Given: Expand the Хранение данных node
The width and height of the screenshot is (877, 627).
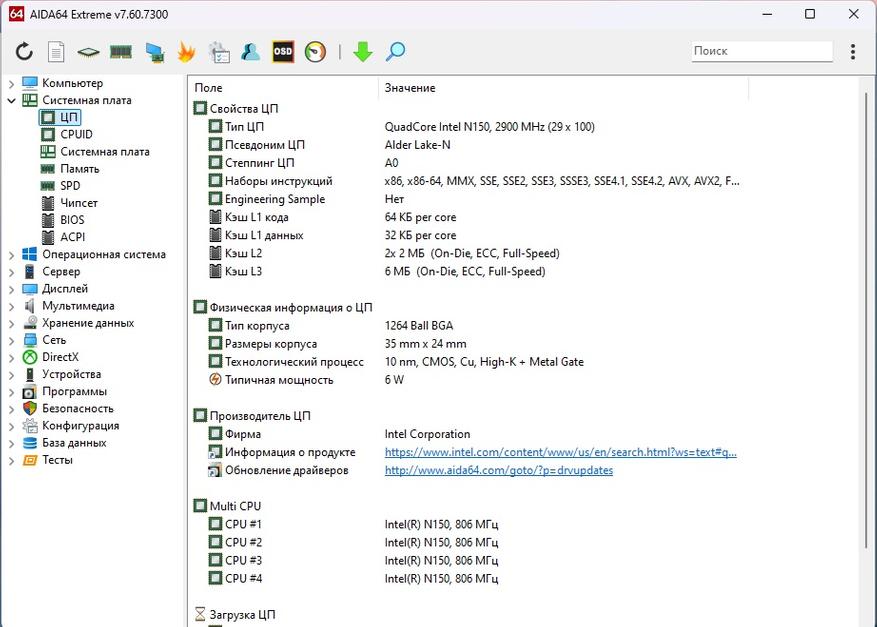Looking at the screenshot, I should (11, 323).
